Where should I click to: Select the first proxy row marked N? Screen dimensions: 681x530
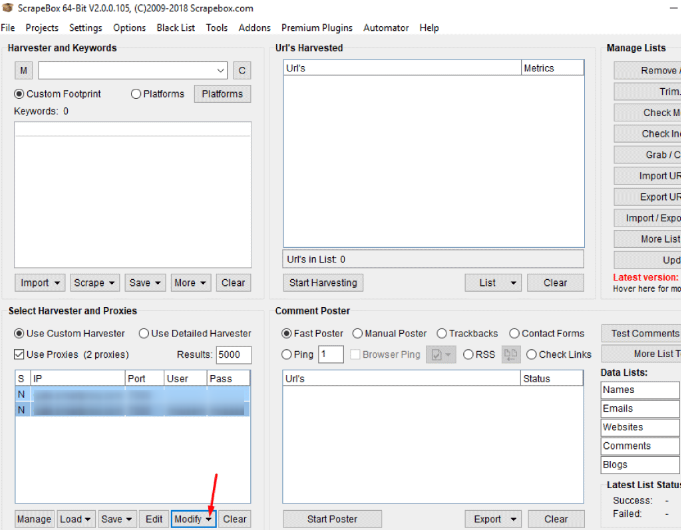(132, 394)
